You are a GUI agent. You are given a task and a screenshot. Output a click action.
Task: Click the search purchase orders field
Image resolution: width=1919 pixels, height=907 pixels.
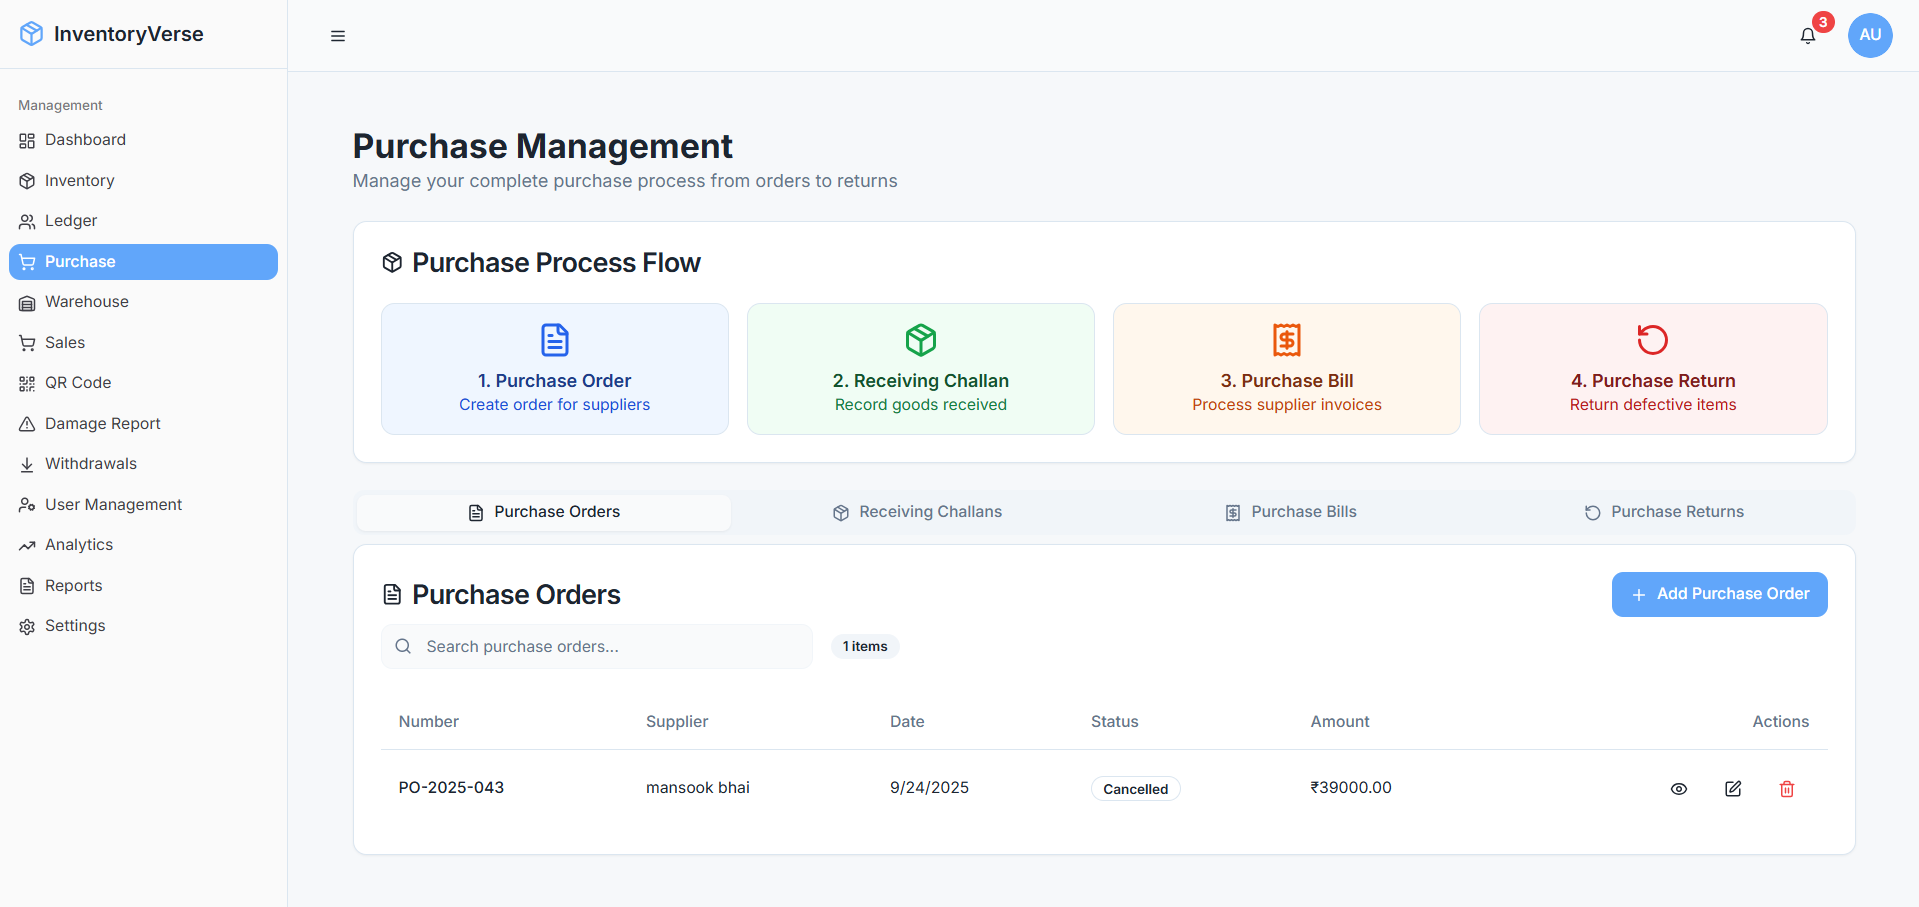coord(597,646)
